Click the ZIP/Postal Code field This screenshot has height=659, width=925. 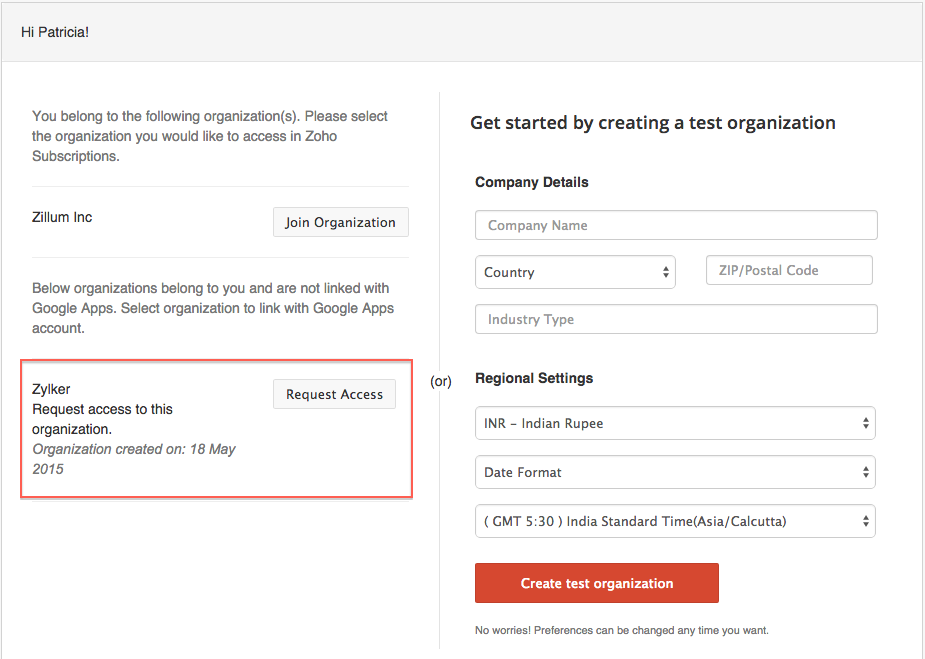(789, 270)
